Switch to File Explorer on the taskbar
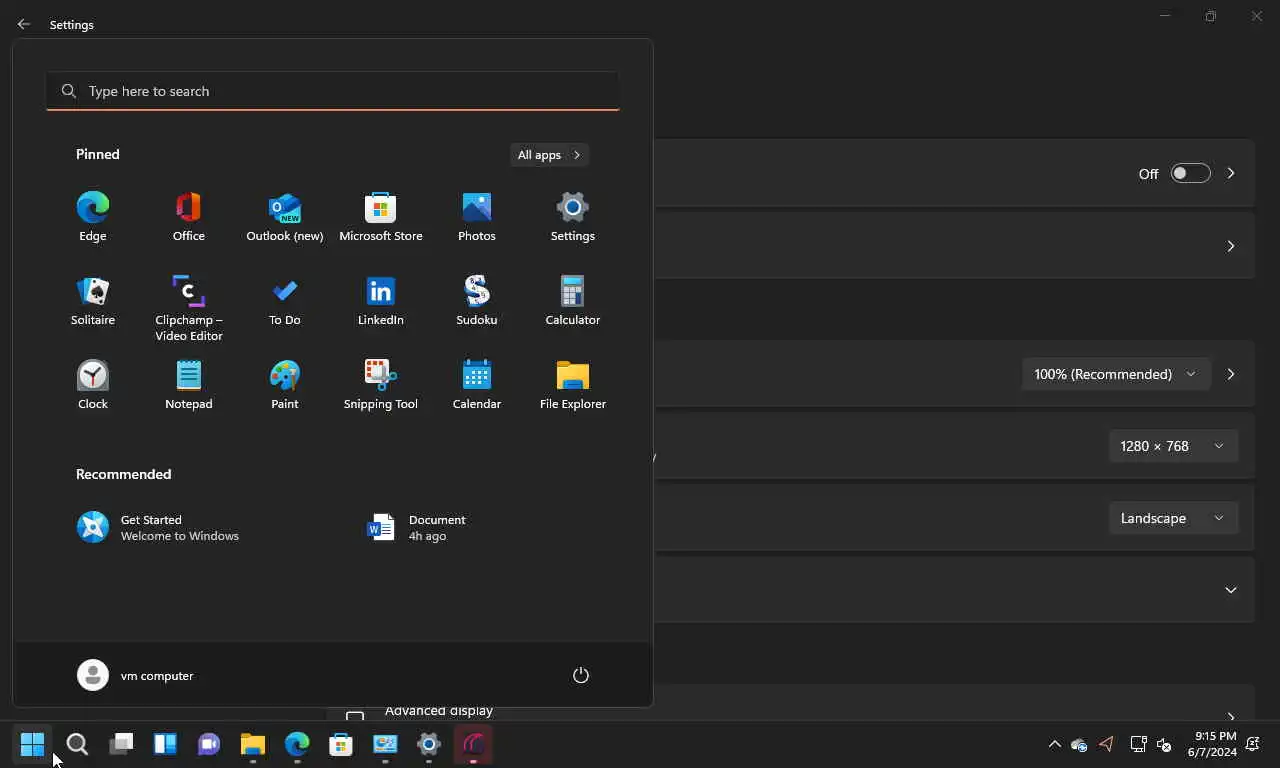The height and width of the screenshot is (768, 1280). (x=253, y=744)
